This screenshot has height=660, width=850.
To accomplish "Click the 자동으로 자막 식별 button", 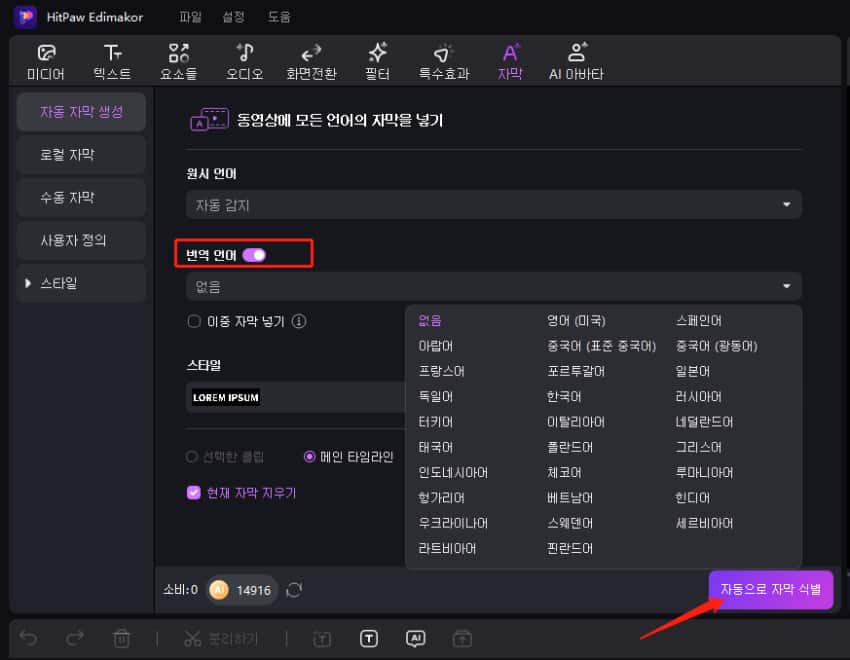I will pyautogui.click(x=770, y=590).
